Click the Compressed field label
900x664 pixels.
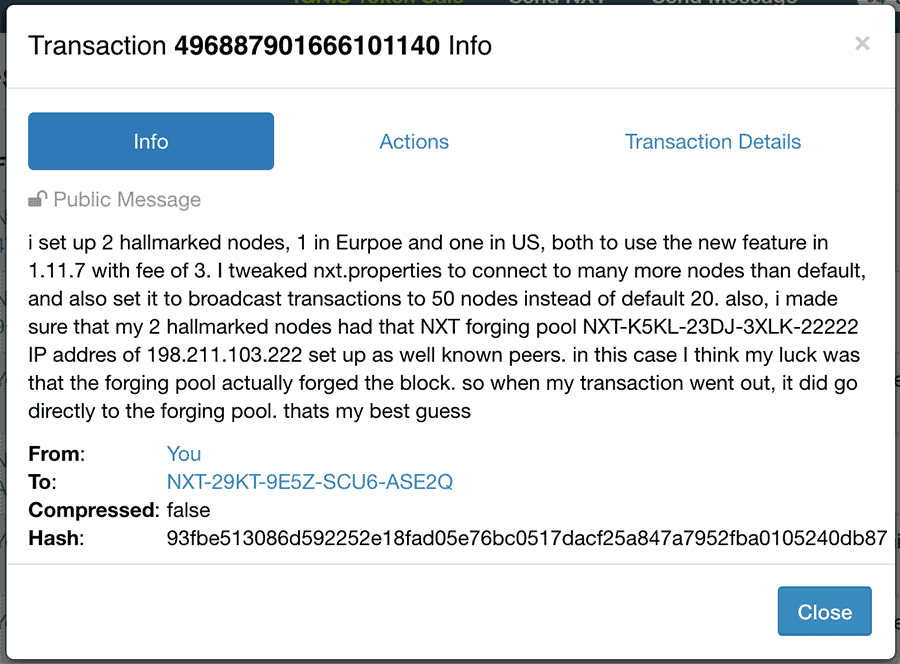click(94, 510)
